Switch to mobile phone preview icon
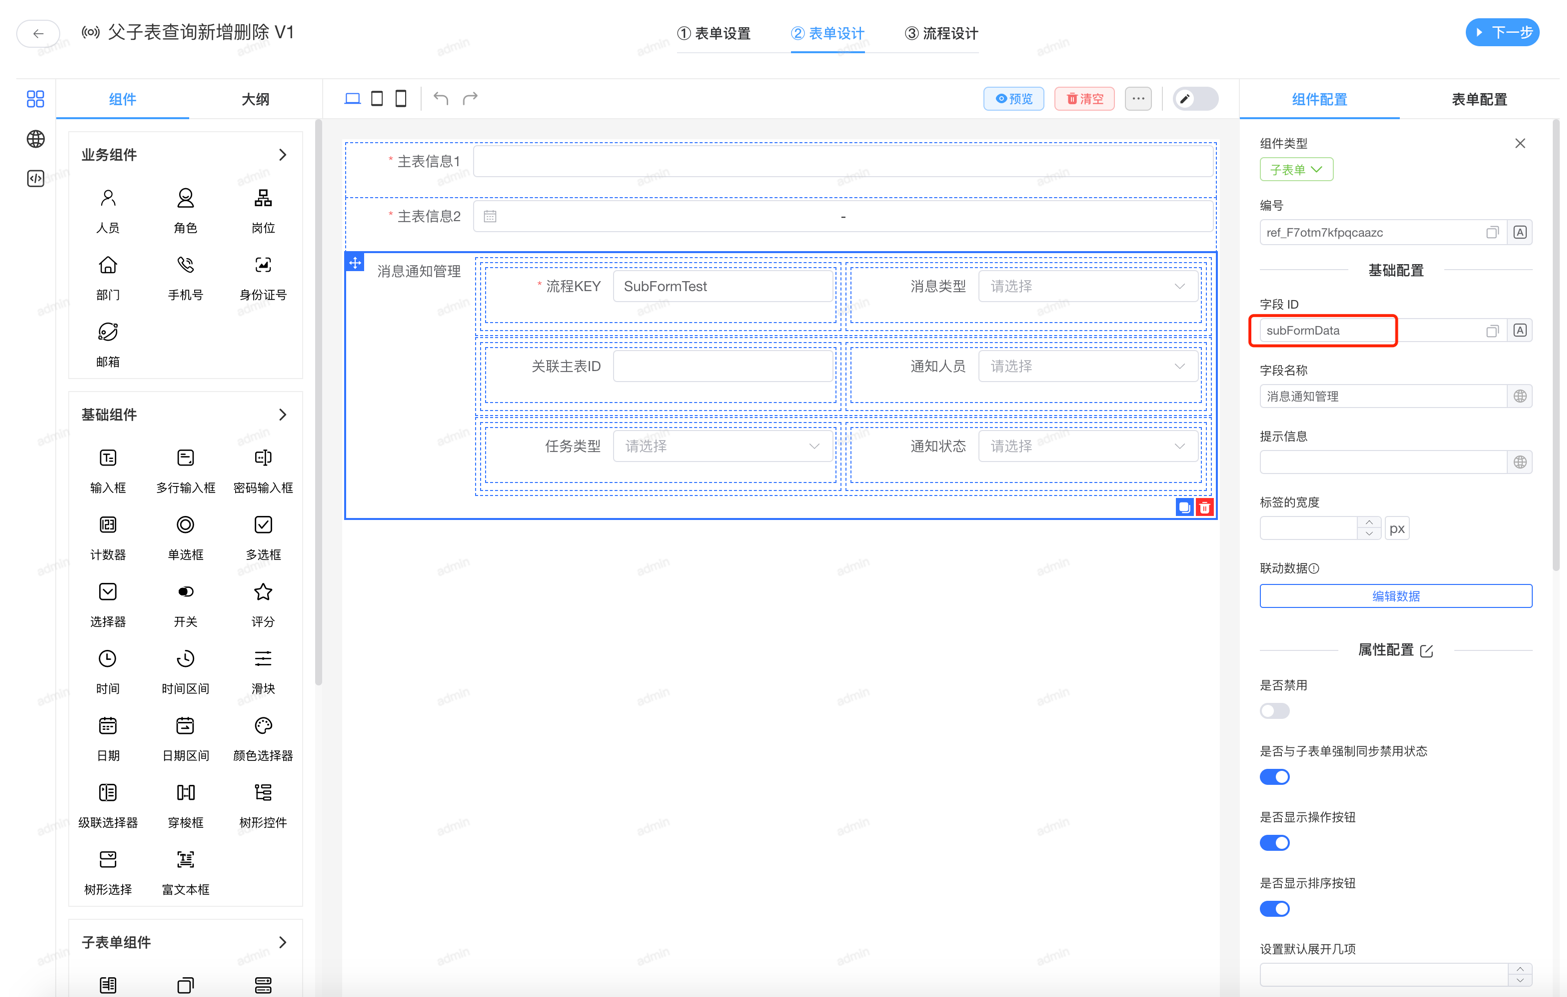 point(401,98)
